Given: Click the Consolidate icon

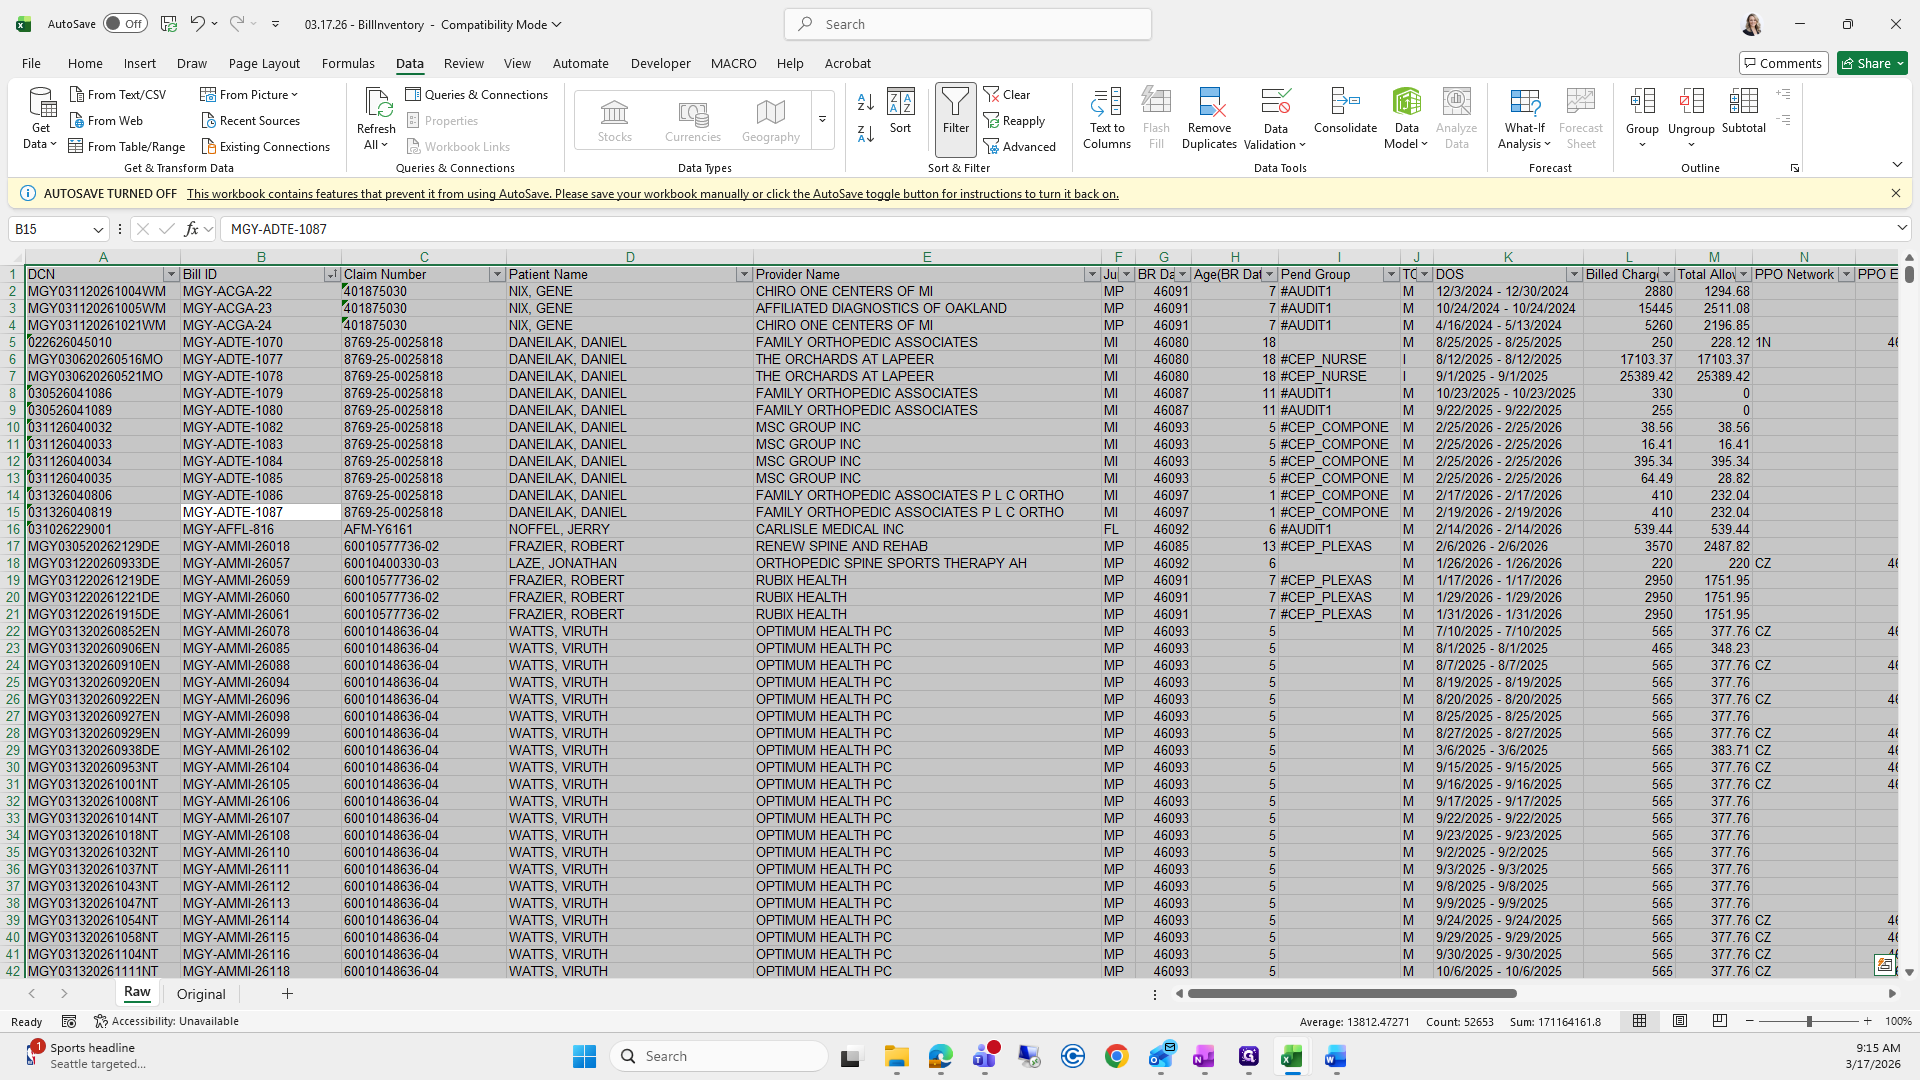Looking at the screenshot, I should click(x=1345, y=103).
